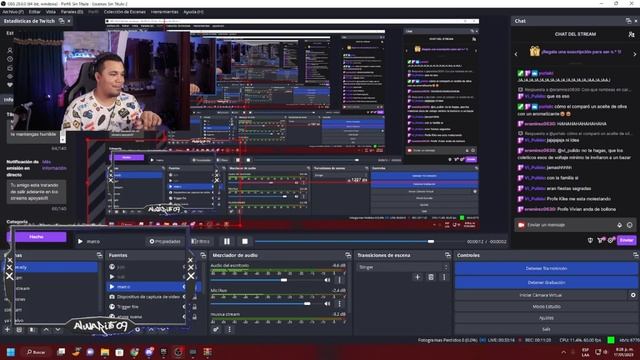Toggle visibility of Dispositivo de captura source
Image resolution: width=640 pixels, height=360 pixels.
[184, 297]
